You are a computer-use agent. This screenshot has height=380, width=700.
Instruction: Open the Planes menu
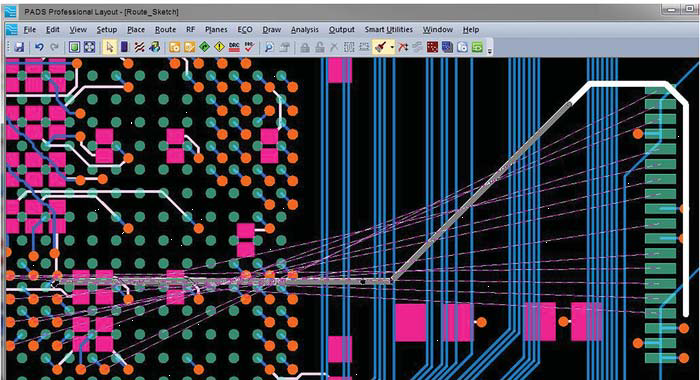[x=216, y=29]
